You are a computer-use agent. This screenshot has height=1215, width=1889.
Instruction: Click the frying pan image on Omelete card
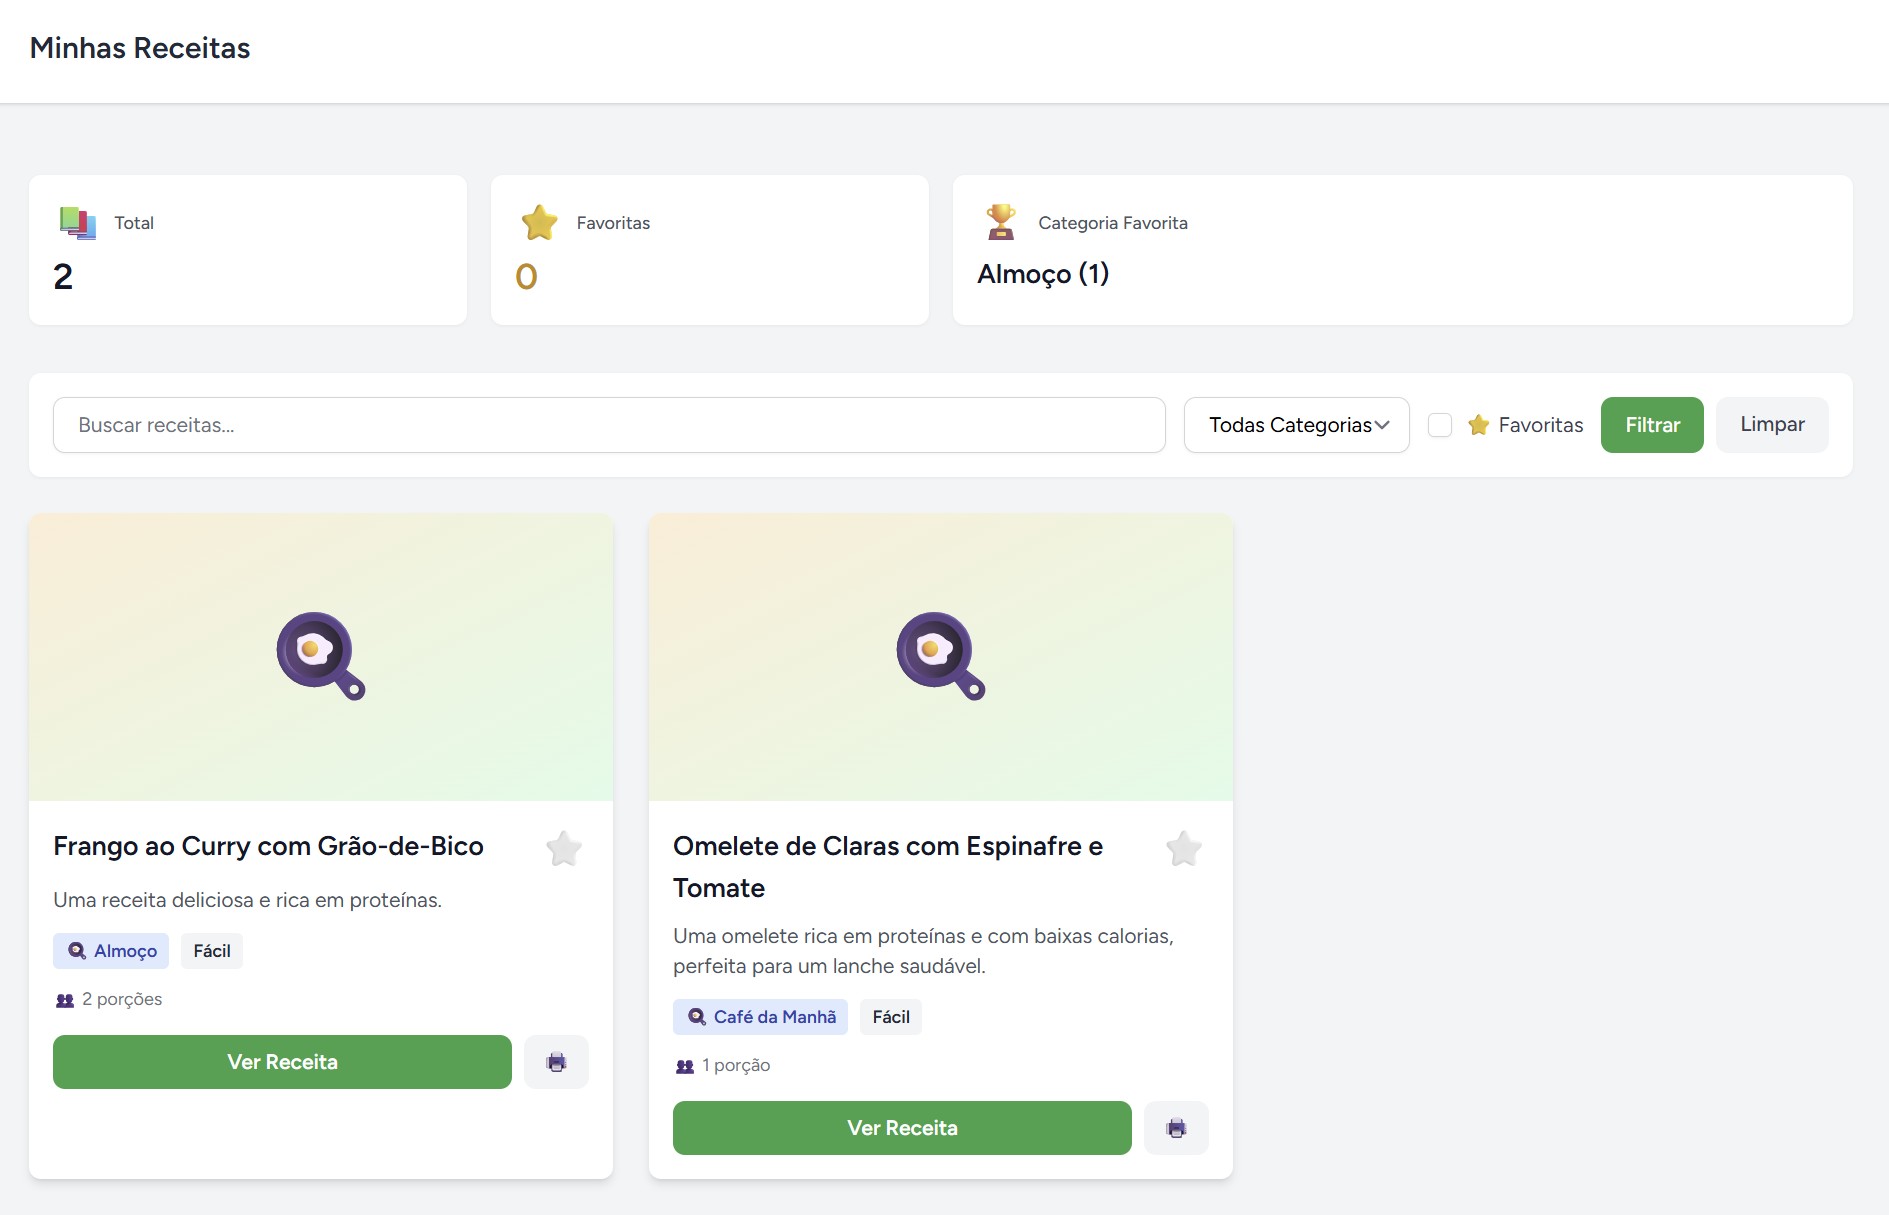click(x=940, y=656)
